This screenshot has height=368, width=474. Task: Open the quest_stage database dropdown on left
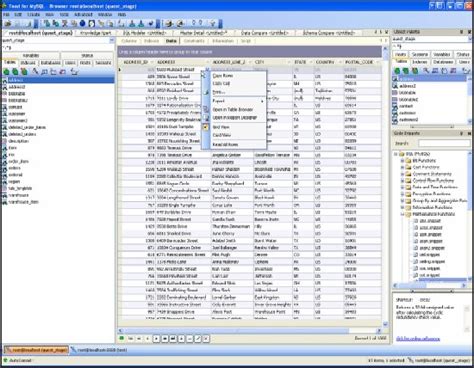pos(112,40)
